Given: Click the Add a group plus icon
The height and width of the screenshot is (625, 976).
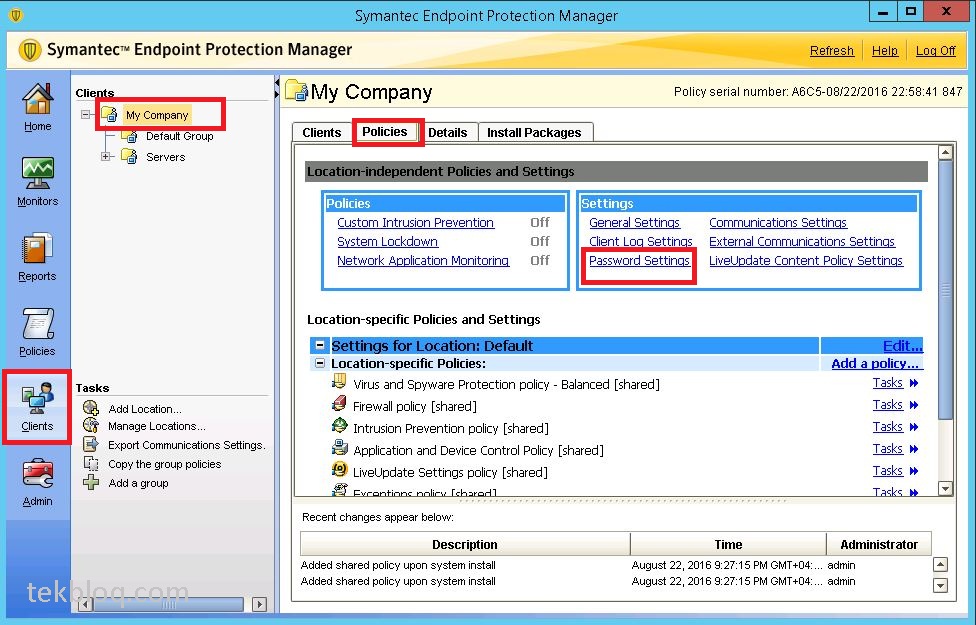Looking at the screenshot, I should point(91,482).
